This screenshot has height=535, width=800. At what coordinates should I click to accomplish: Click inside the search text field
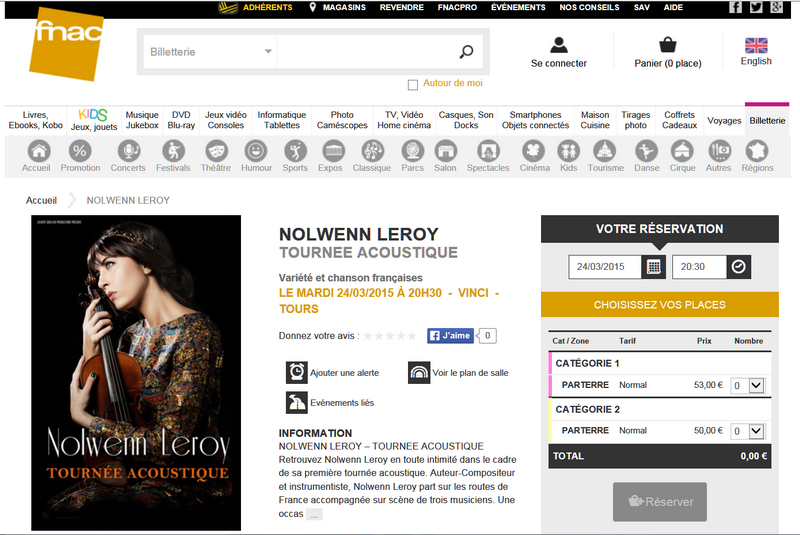point(367,52)
